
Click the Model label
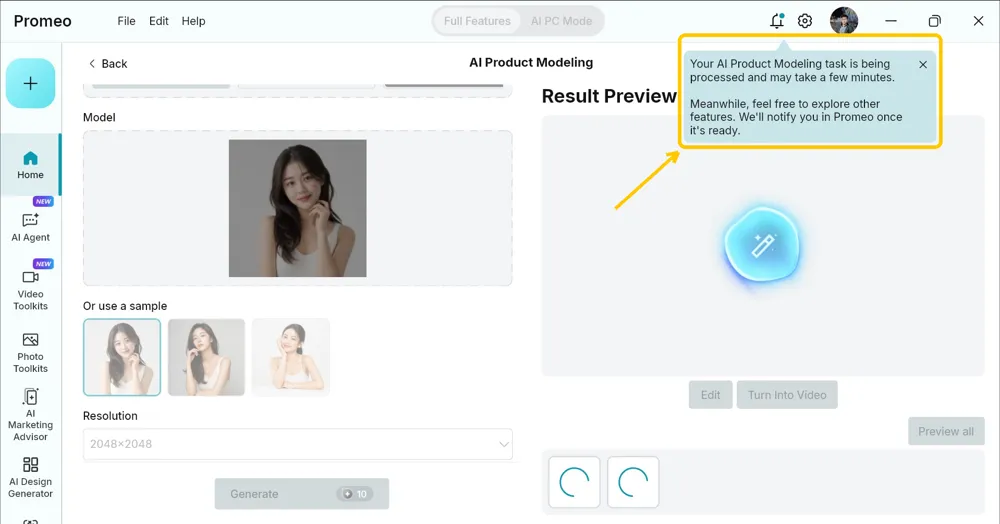[x=99, y=117]
